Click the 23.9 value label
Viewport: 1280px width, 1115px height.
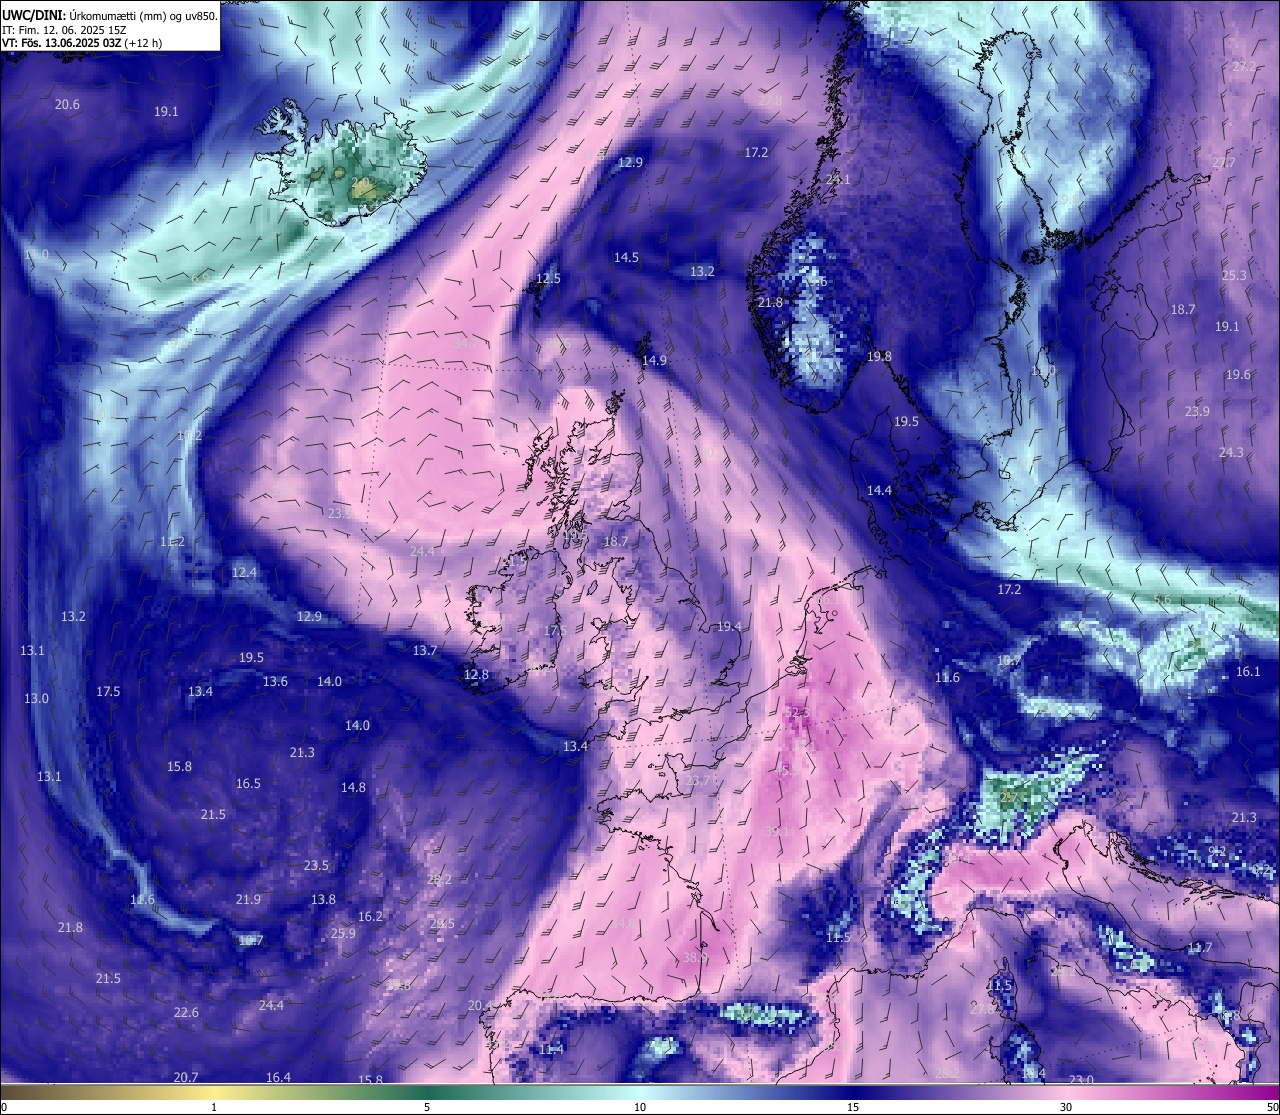coord(1197,411)
